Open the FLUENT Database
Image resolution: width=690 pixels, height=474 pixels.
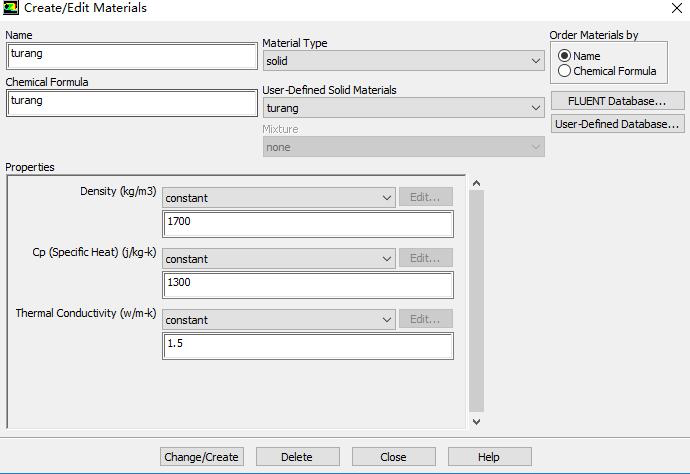coord(617,101)
